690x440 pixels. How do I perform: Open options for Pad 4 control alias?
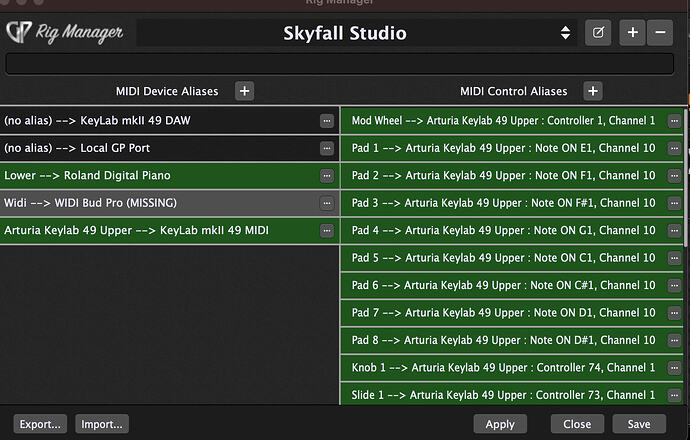pos(674,230)
